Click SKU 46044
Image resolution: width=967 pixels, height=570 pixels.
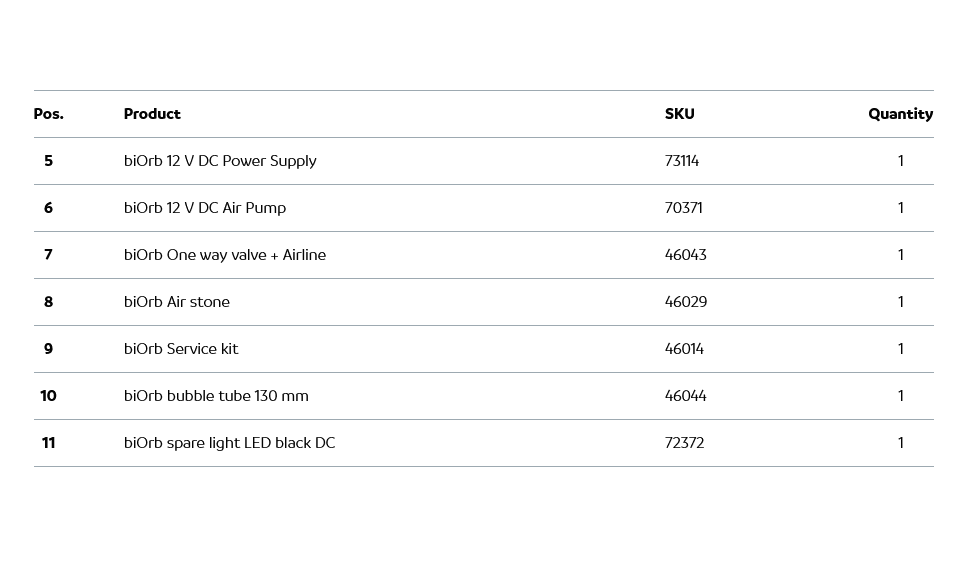click(685, 396)
